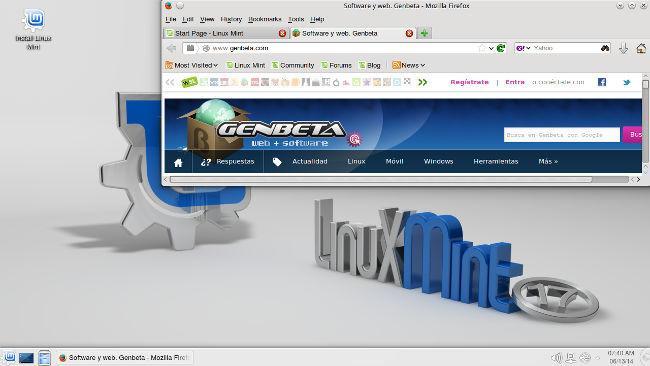Click the volume speaker tray icon
The height and width of the screenshot is (366, 650).
[x=557, y=358]
